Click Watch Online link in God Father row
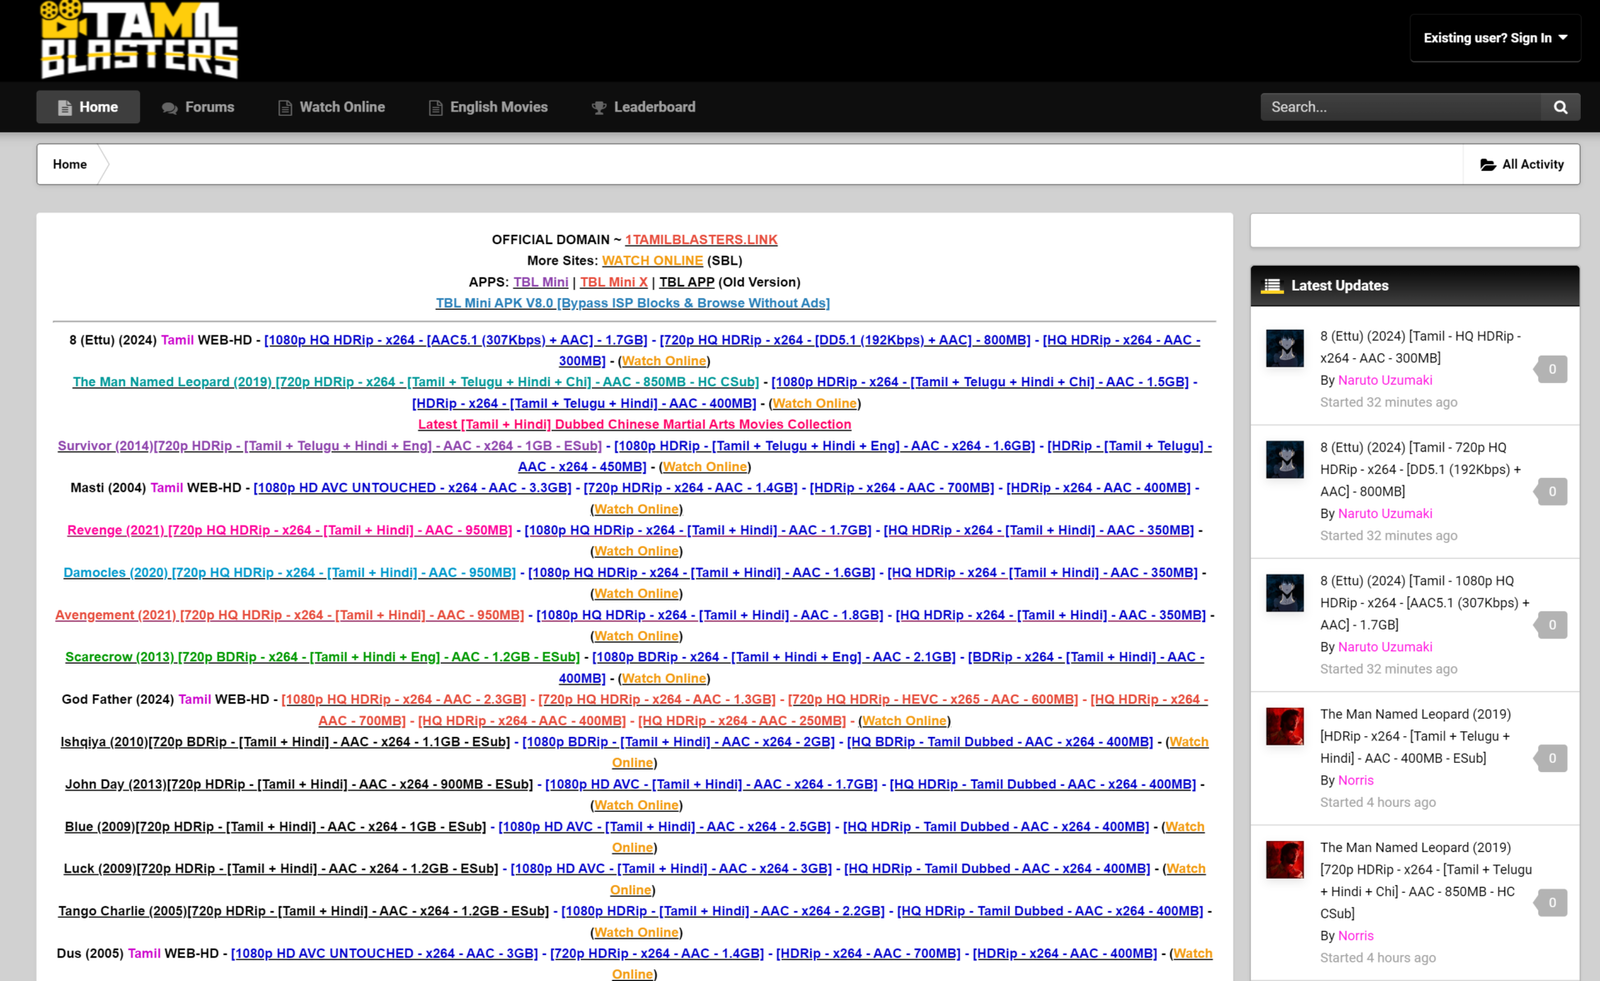The width and height of the screenshot is (1600, 981). (x=904, y=721)
